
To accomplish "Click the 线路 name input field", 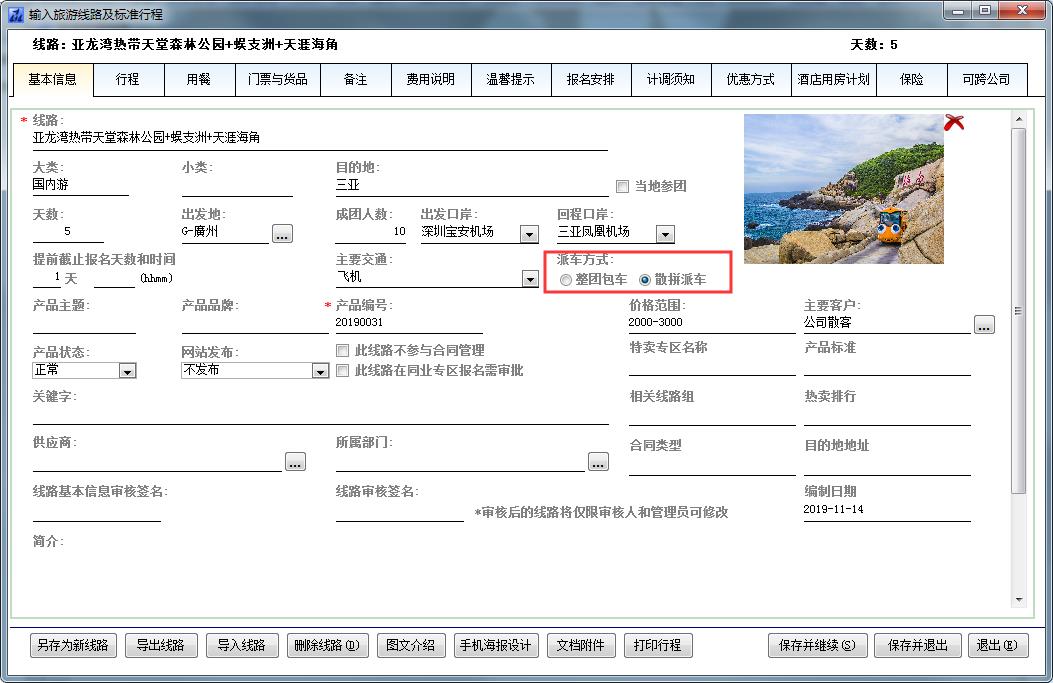I will 320,138.
